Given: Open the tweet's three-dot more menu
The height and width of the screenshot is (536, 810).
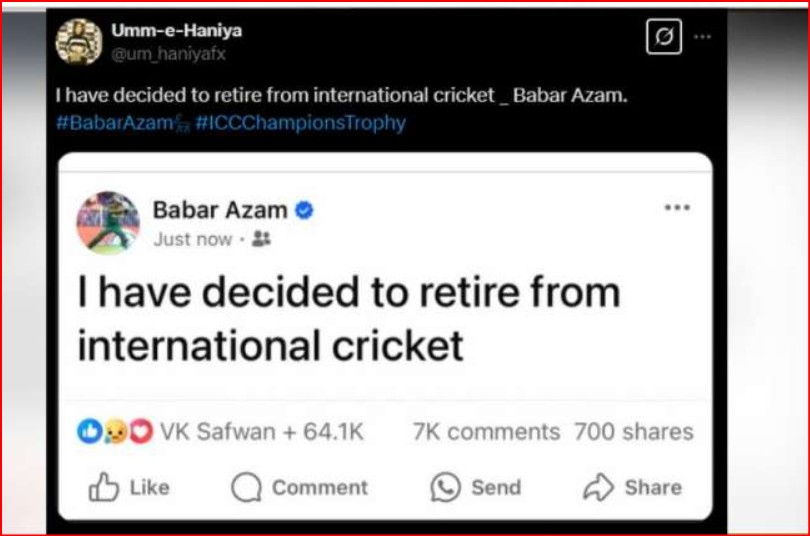Looking at the screenshot, I should pyautogui.click(x=703, y=37).
